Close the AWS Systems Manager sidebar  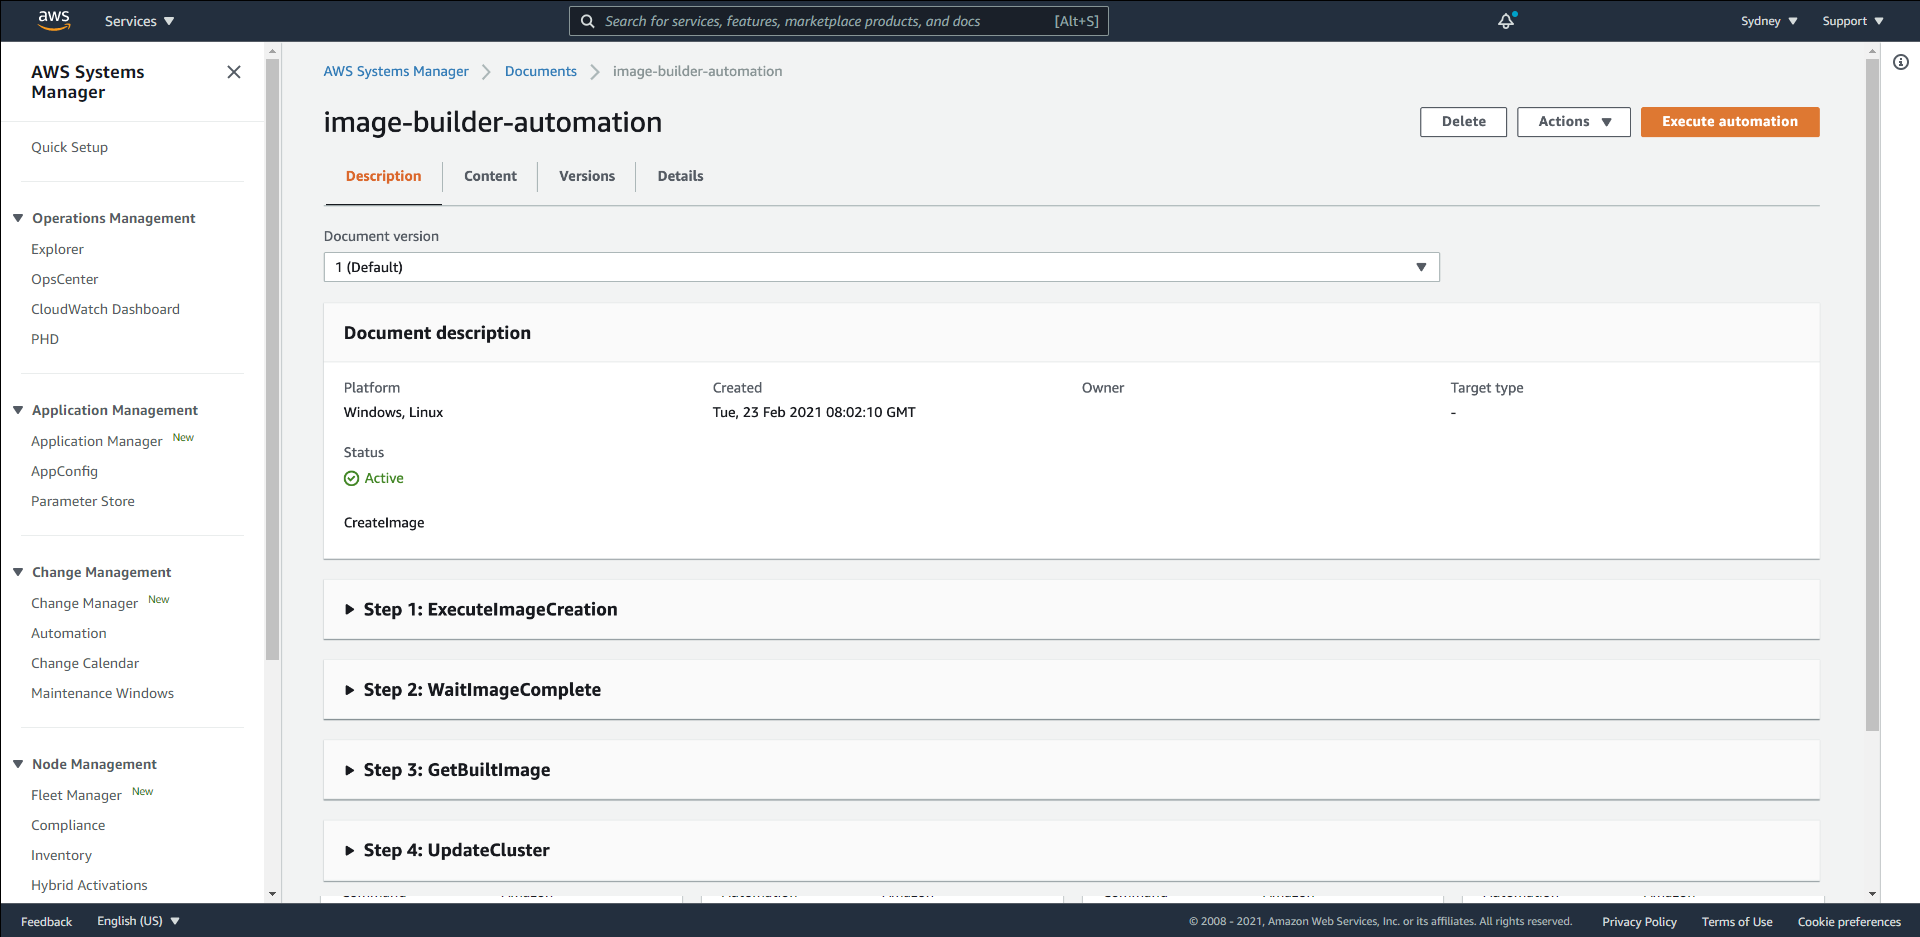tap(234, 72)
